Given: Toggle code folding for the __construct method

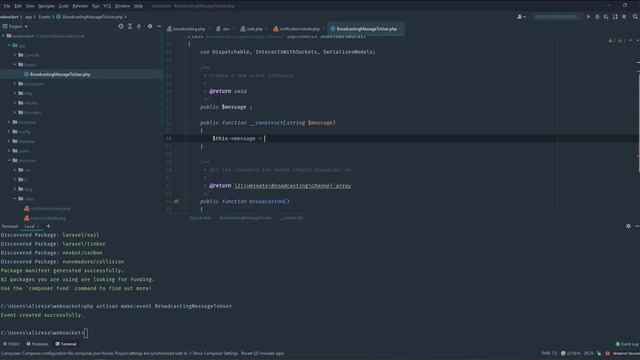Looking at the screenshot, I should (x=185, y=122).
